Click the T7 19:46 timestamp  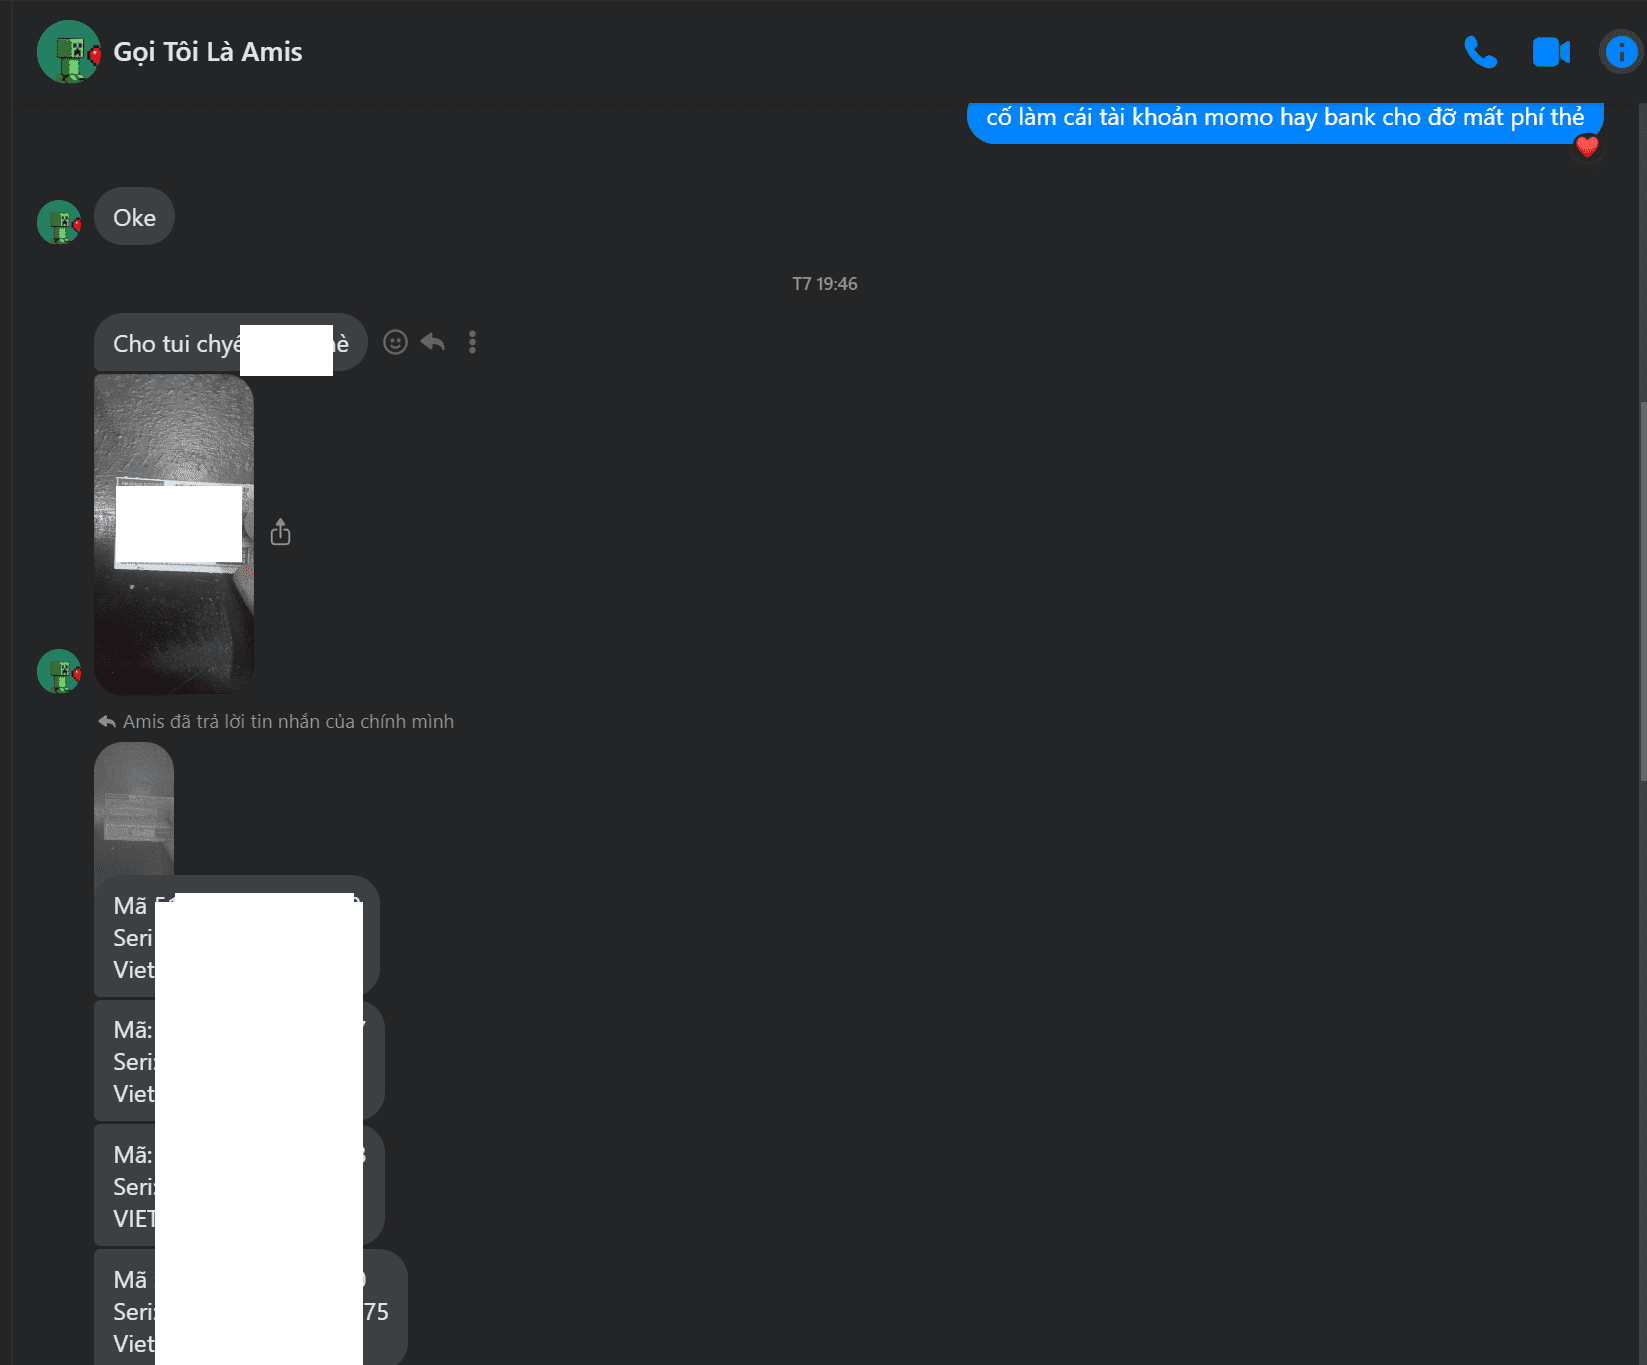[x=824, y=284]
